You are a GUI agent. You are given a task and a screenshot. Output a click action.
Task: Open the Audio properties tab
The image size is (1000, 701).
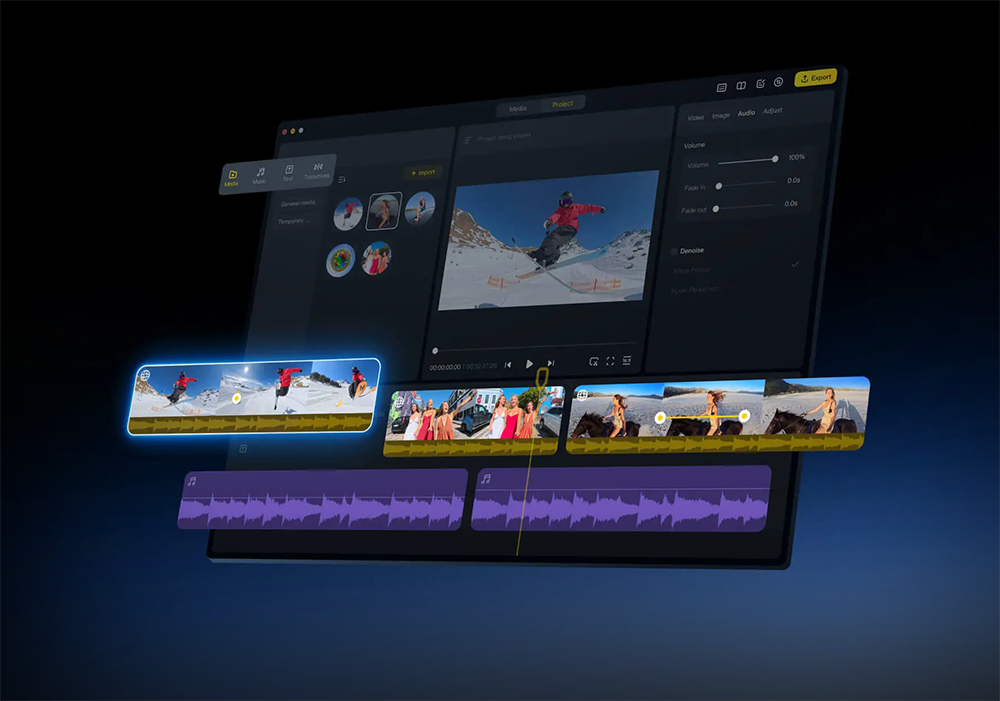[746, 113]
